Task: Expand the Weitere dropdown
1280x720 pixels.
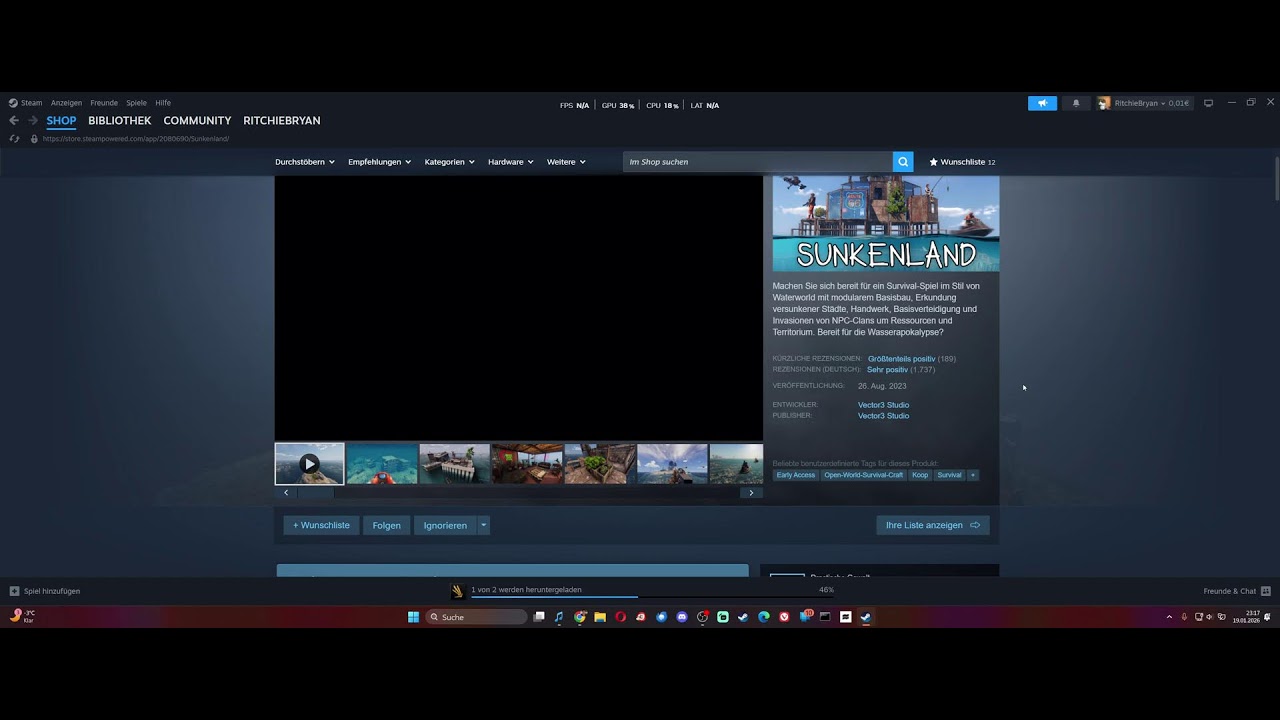Action: [566, 162]
